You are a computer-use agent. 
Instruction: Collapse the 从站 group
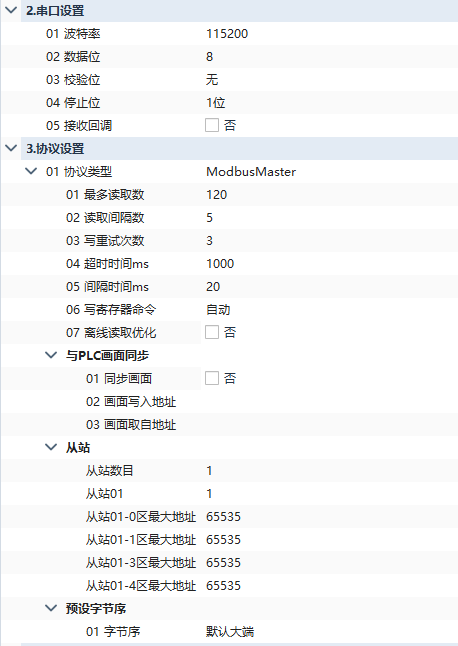click(51, 447)
